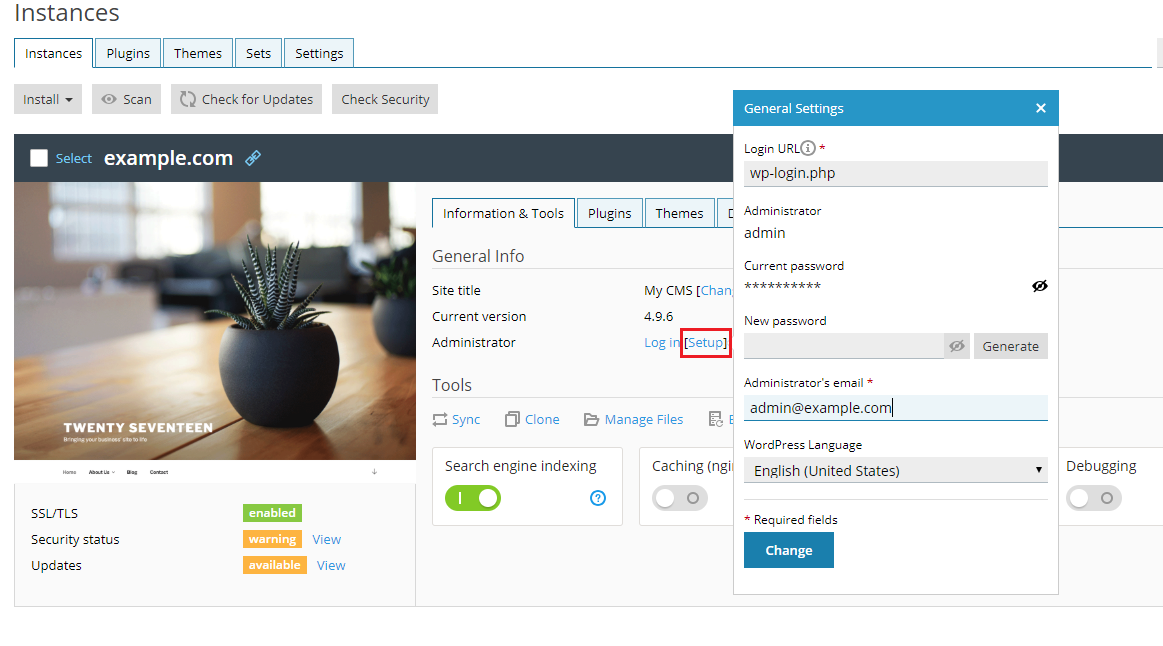
Task: Click the Sync tool icon
Action: [x=441, y=420]
